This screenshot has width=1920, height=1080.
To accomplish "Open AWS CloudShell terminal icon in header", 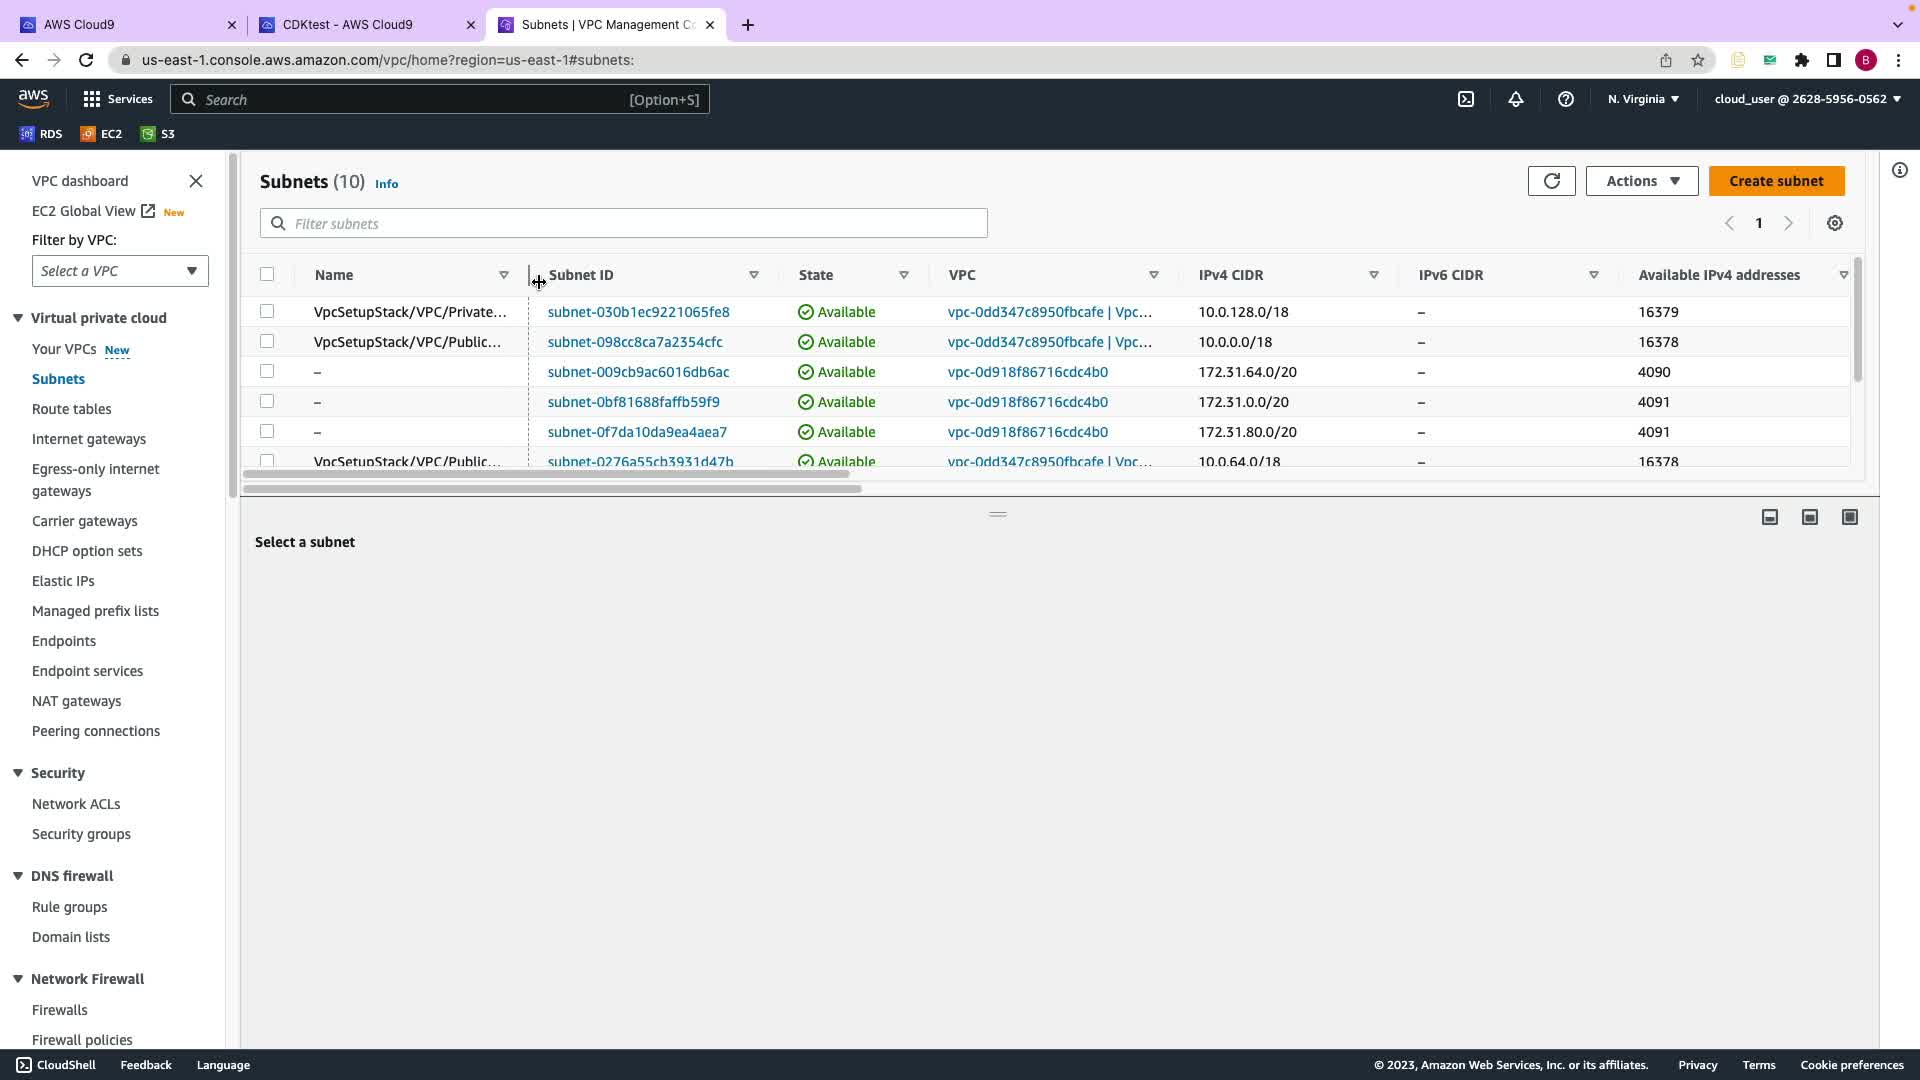I will (x=1465, y=99).
